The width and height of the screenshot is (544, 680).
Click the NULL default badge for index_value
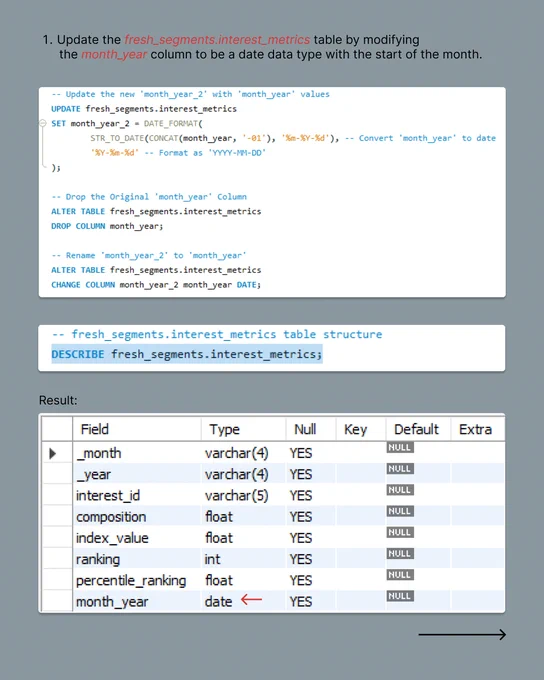(400, 533)
